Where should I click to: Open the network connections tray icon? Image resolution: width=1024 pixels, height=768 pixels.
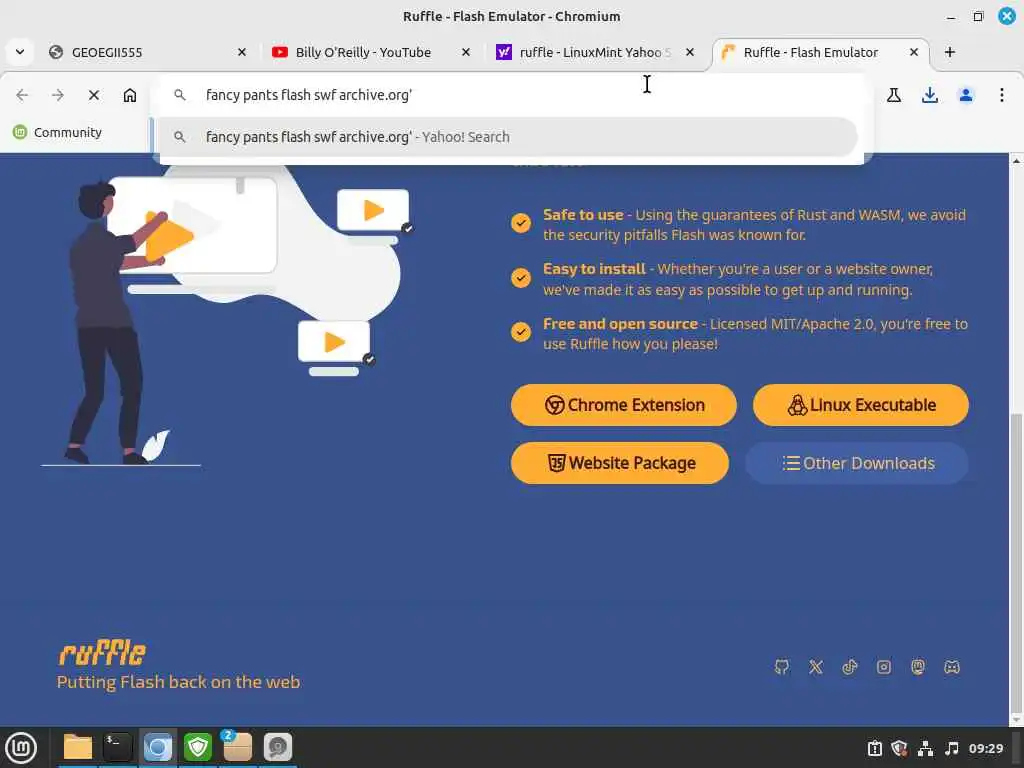[925, 748]
